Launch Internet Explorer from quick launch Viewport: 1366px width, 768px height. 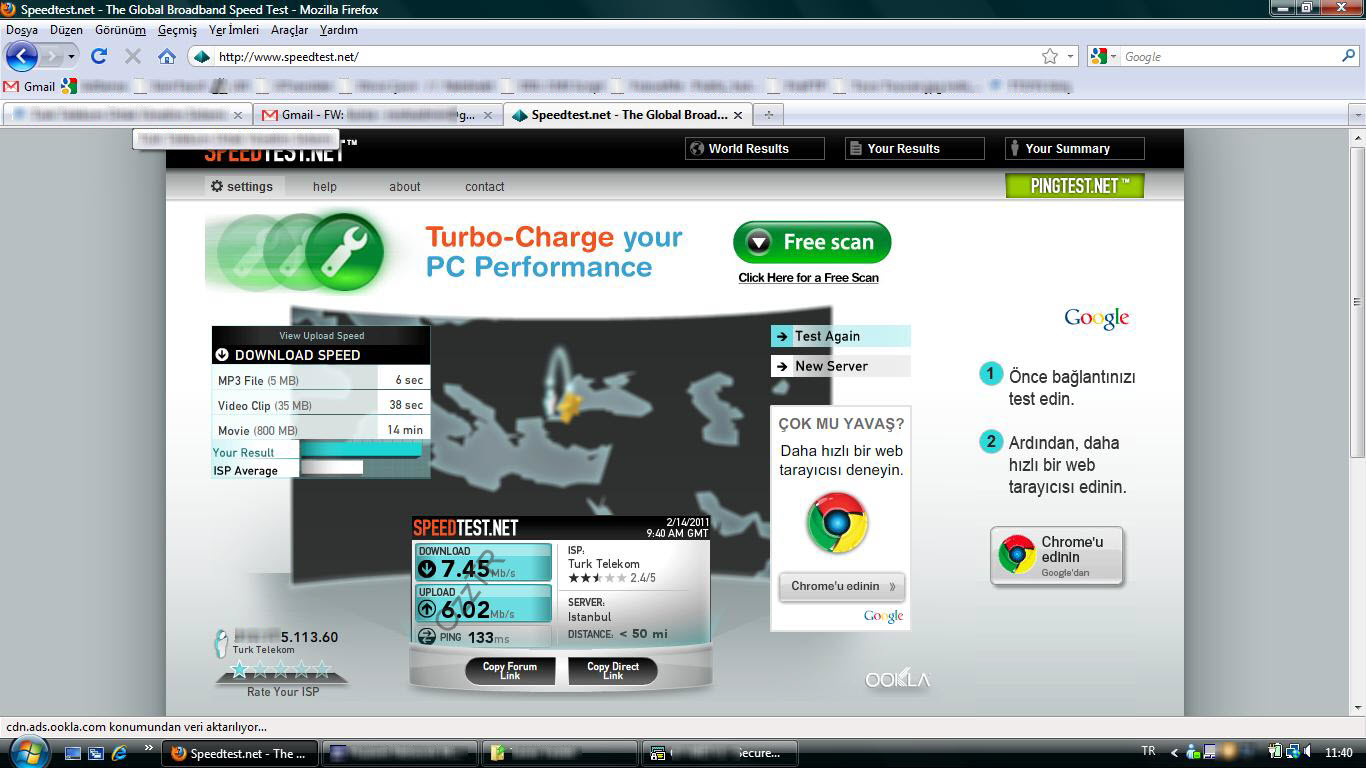tap(120, 753)
